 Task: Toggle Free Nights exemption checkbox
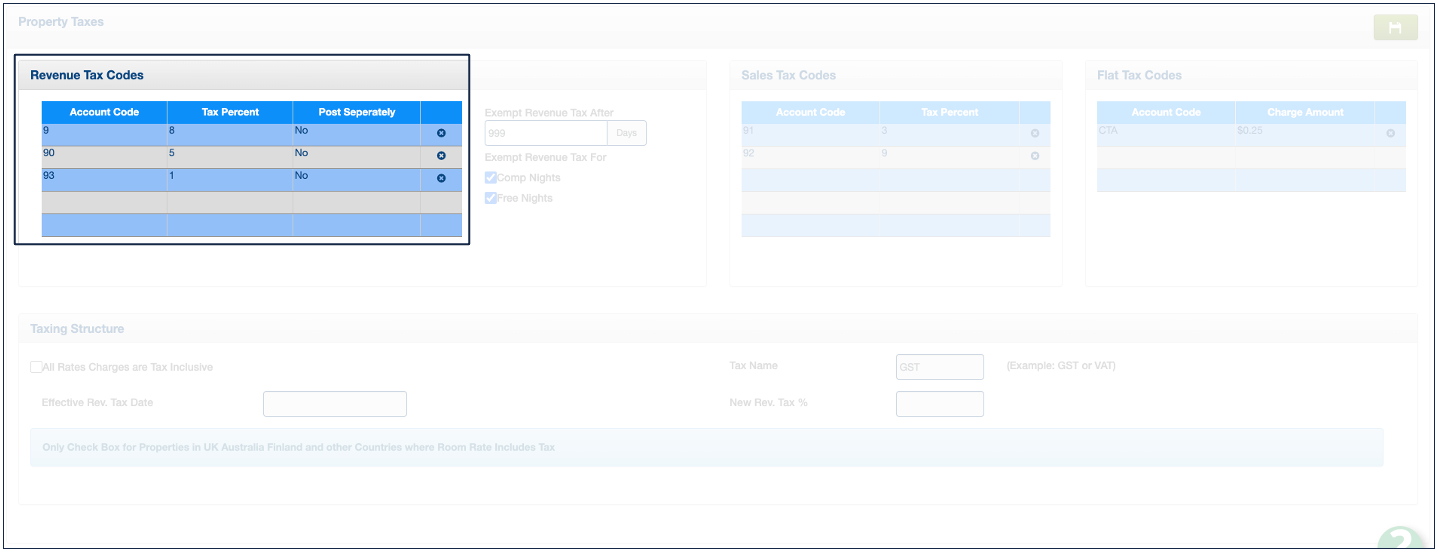pos(491,198)
